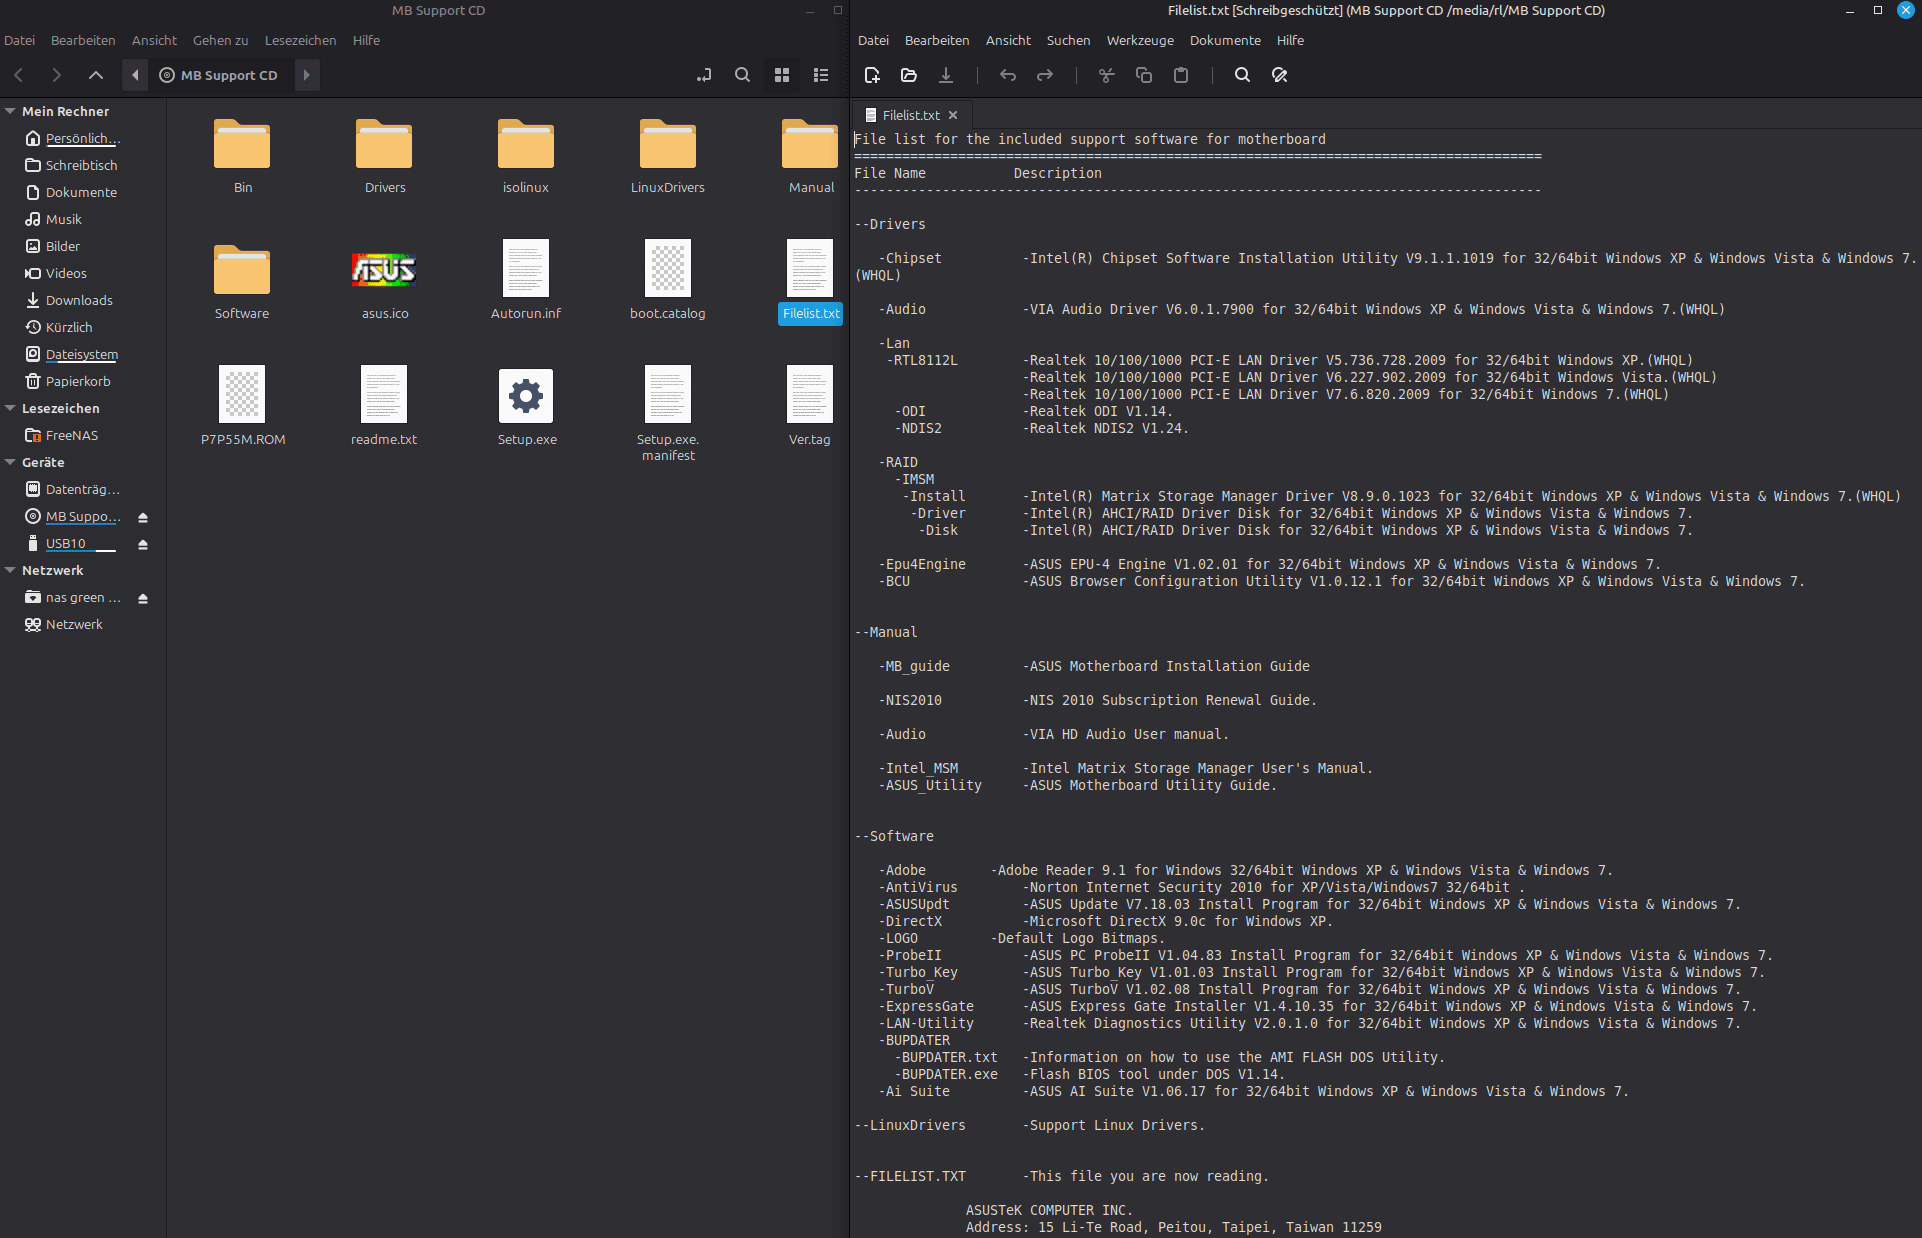Screen dimensions: 1922x1238
Task: Click the paste clipboard icon
Action: point(1180,75)
